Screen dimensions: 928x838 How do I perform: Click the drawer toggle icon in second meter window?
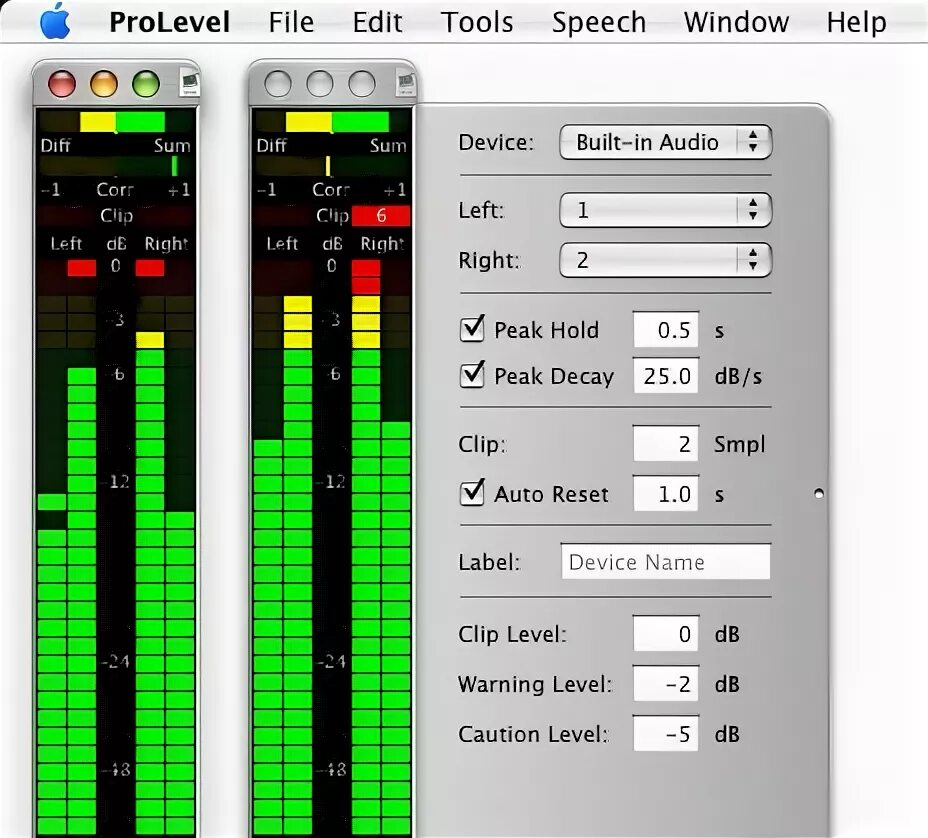[x=406, y=83]
